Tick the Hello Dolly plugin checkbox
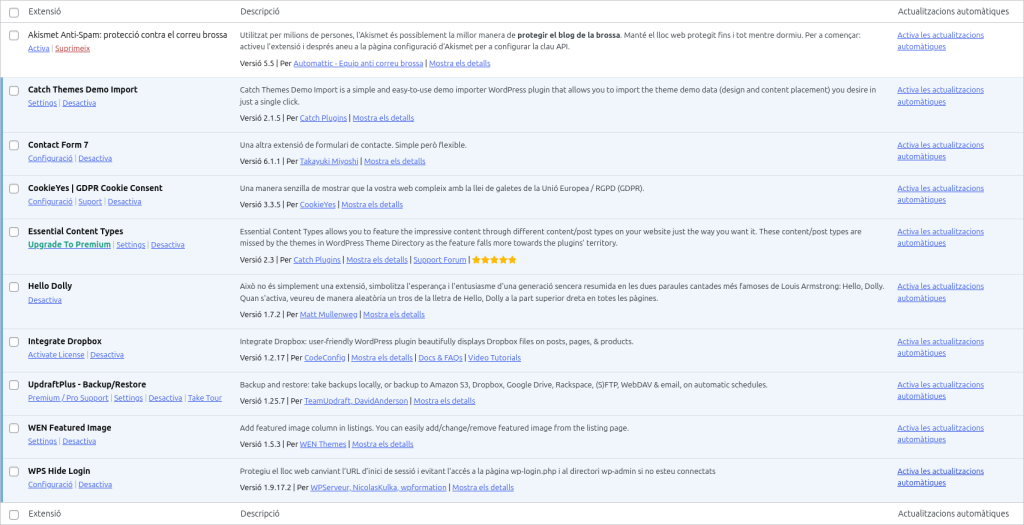Viewport: 1024px width, 525px height. [x=14, y=286]
